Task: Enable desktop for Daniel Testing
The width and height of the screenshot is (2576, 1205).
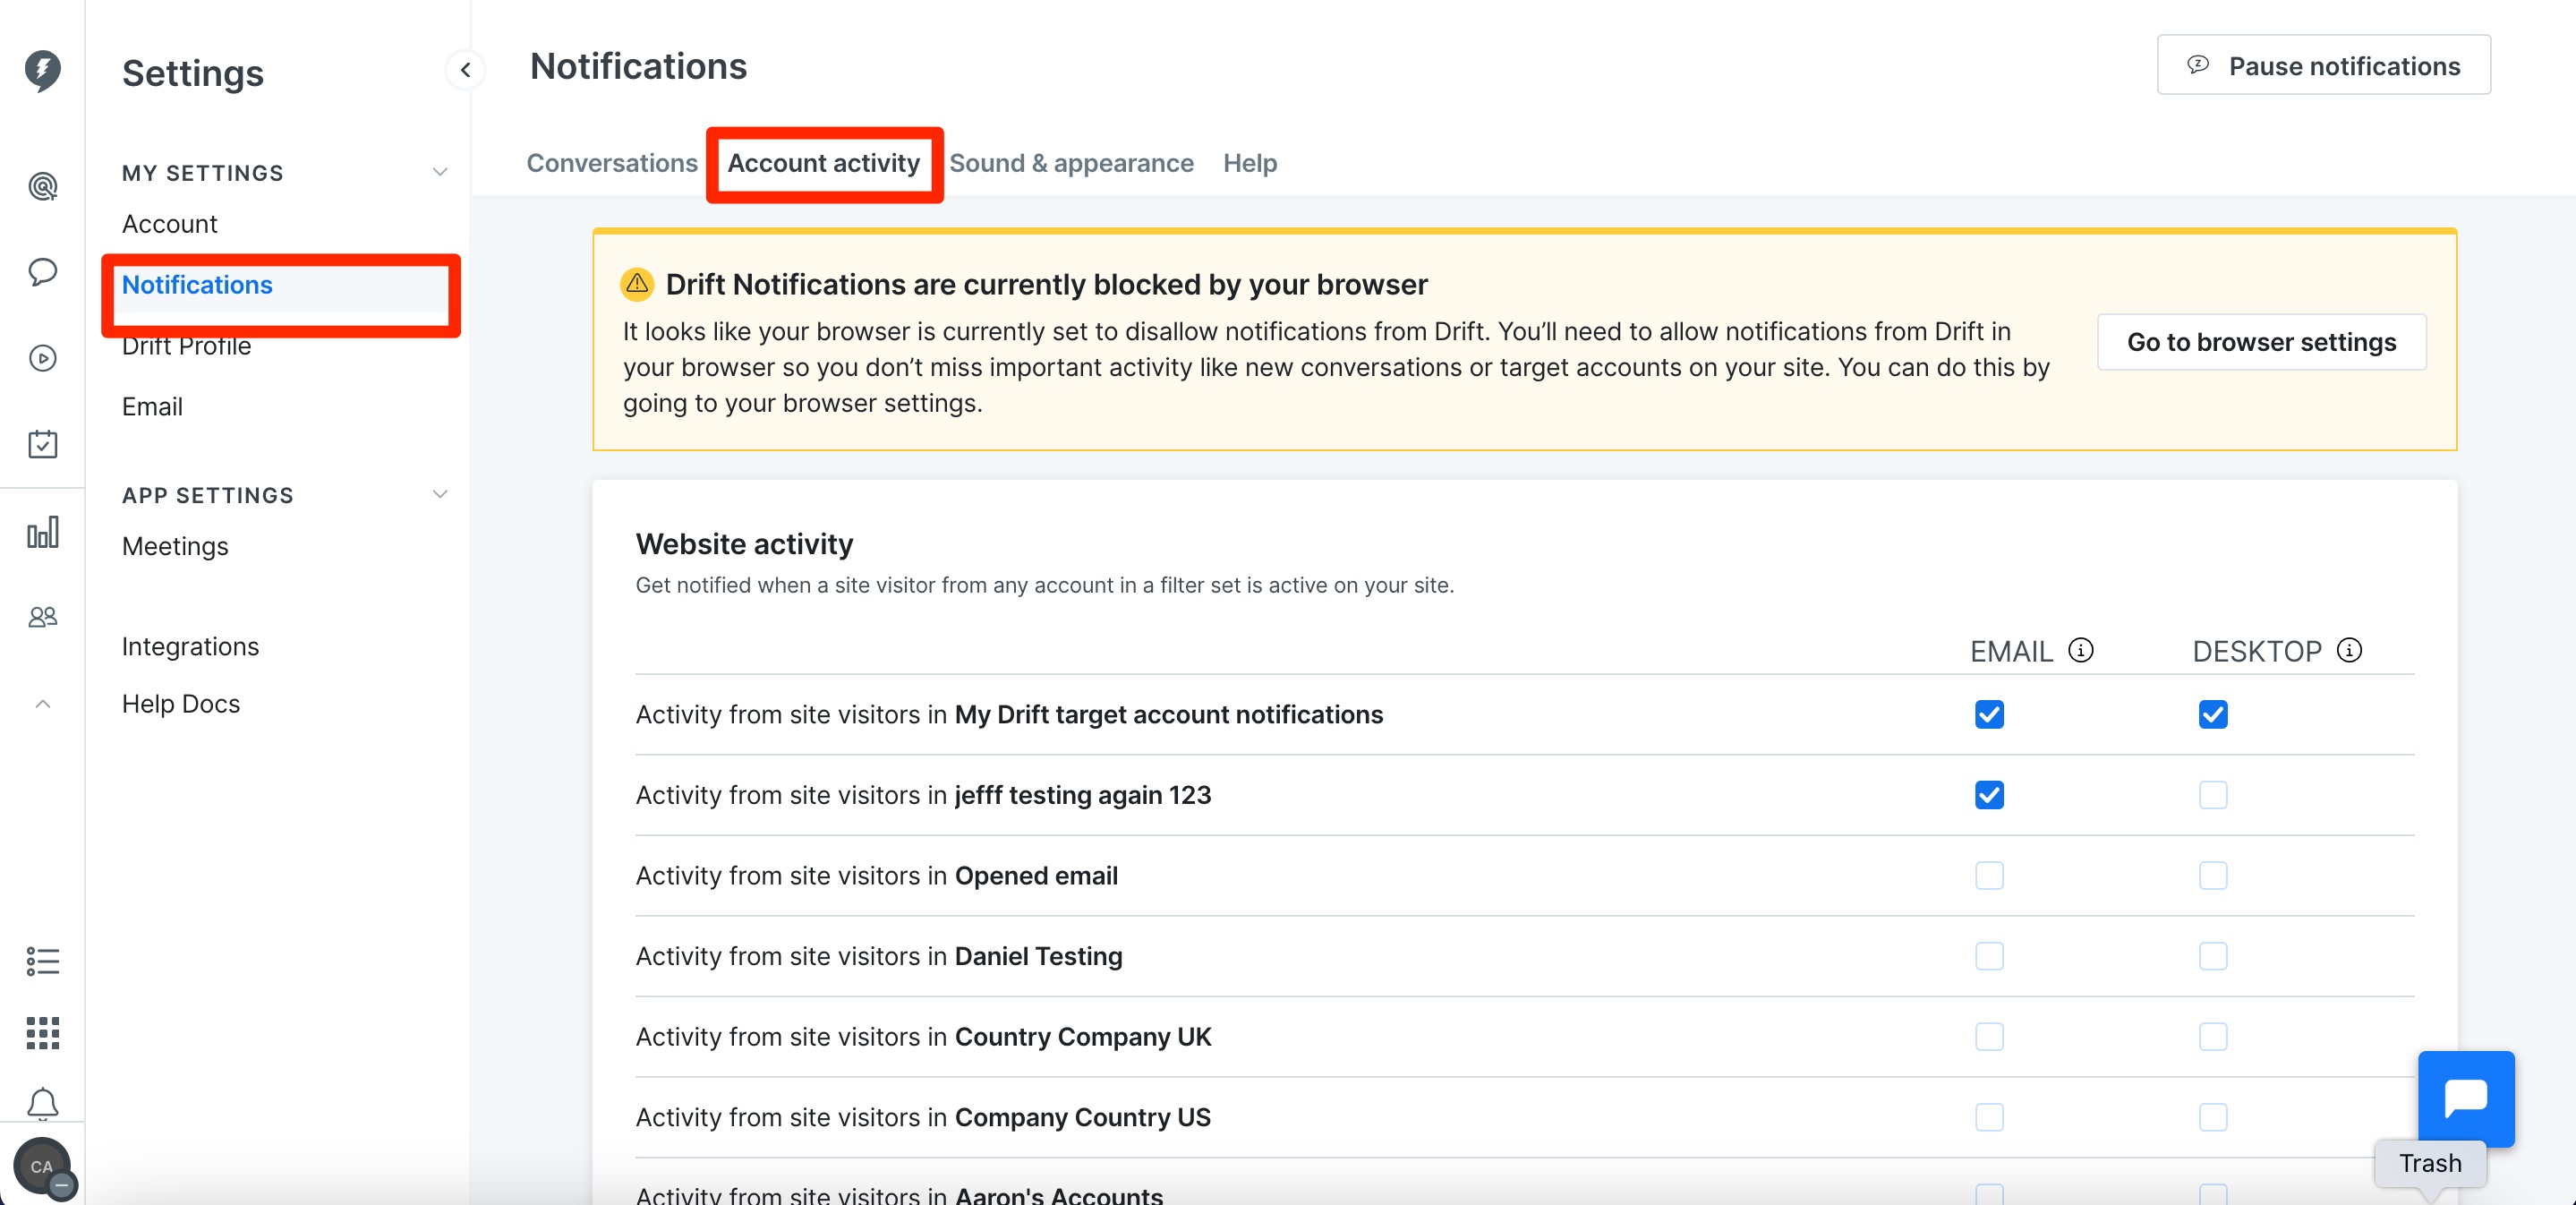Action: pyautogui.click(x=2212, y=957)
